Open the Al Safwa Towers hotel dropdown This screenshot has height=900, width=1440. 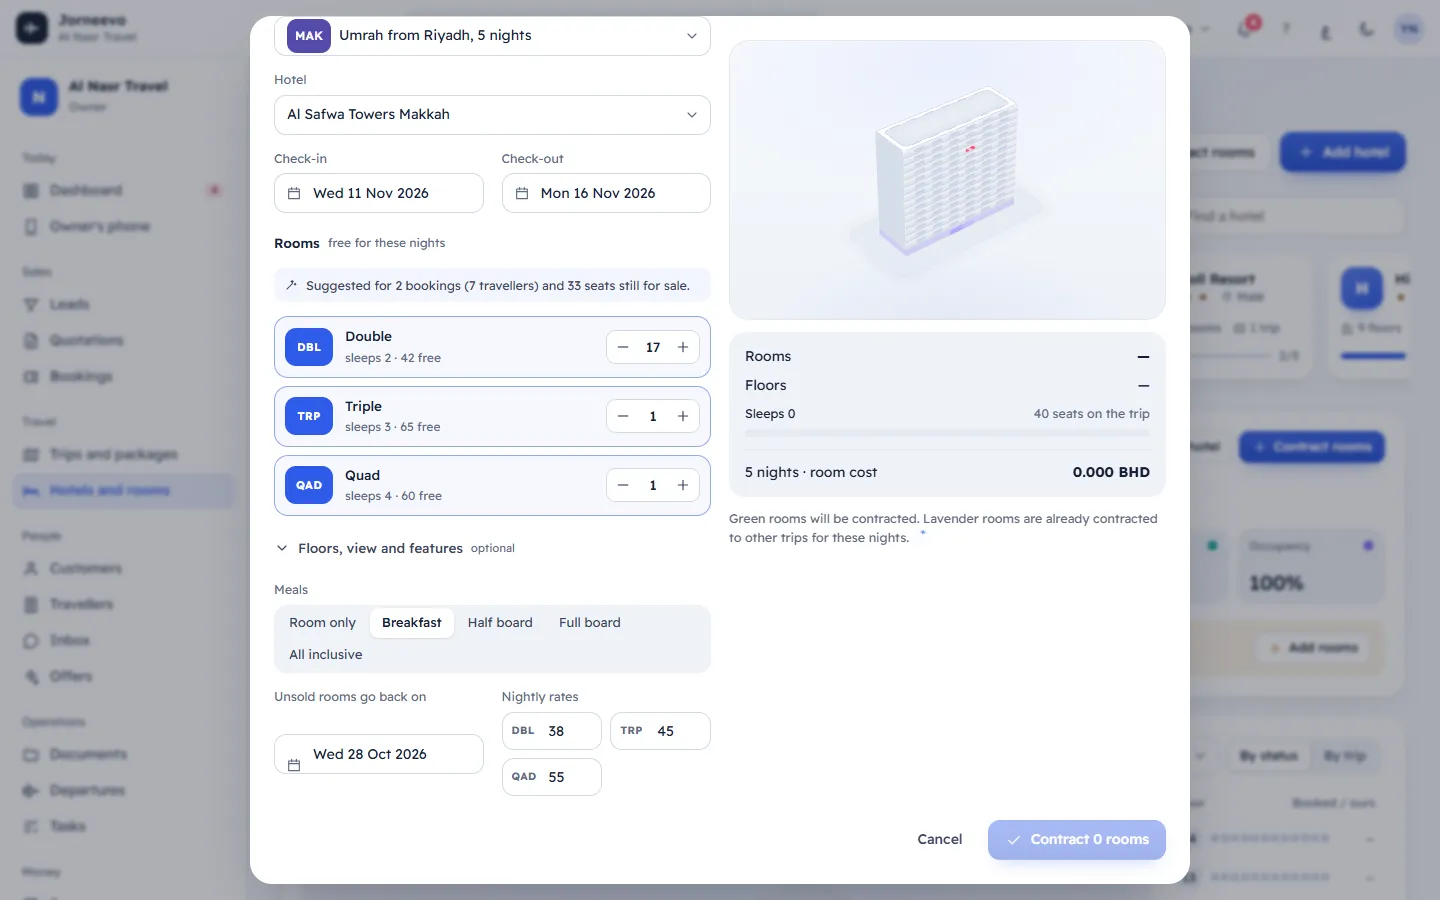(492, 115)
